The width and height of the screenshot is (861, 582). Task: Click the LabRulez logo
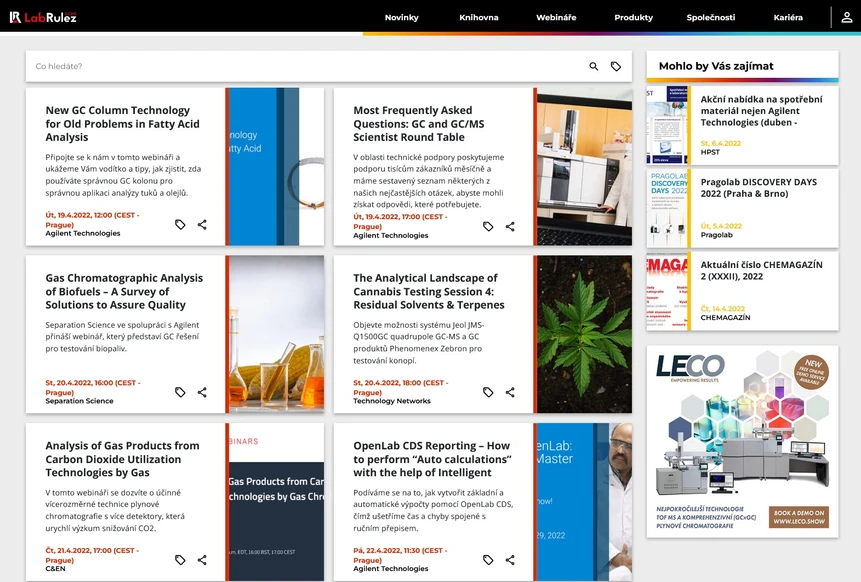coord(43,17)
